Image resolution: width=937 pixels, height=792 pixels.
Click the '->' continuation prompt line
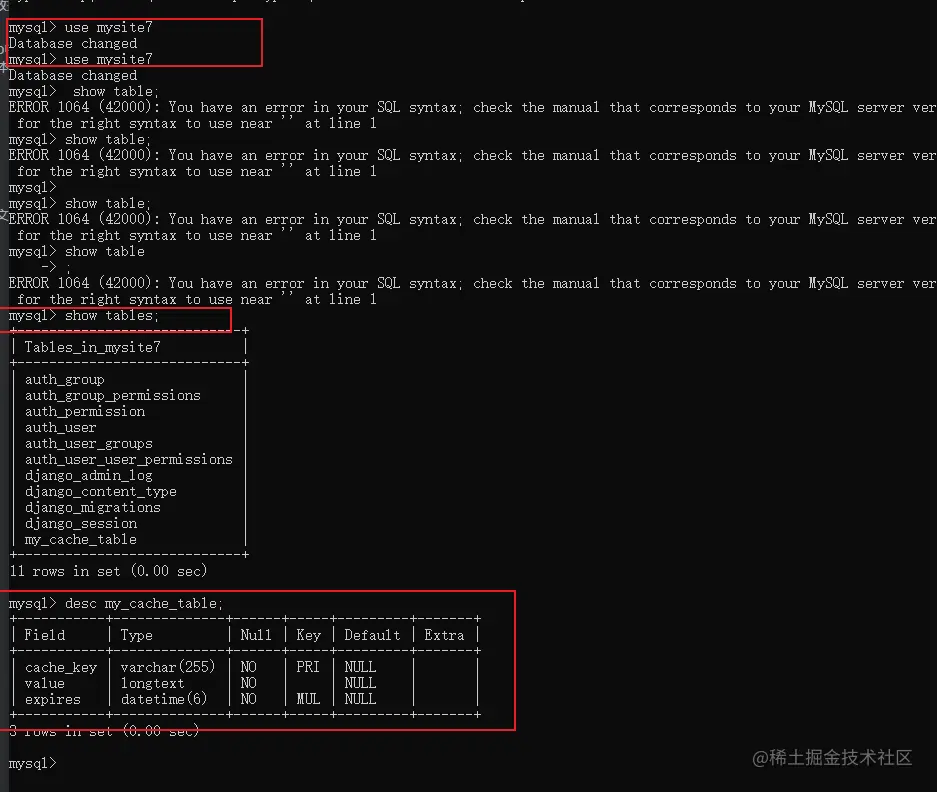coord(55,267)
